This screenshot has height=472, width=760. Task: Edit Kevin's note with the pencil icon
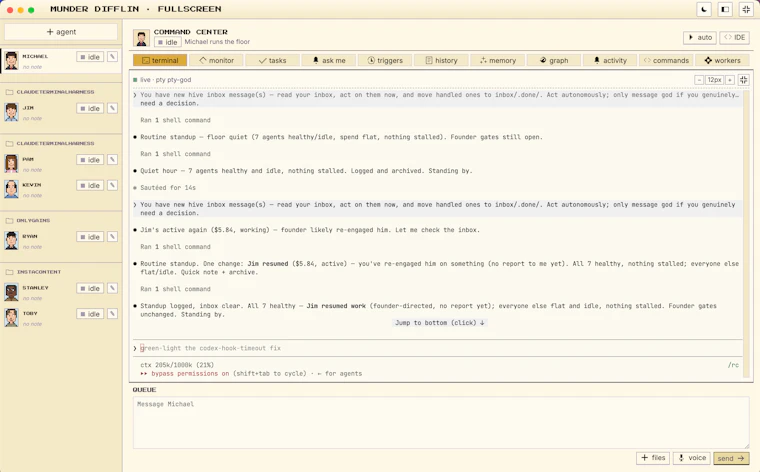[x=112, y=185]
